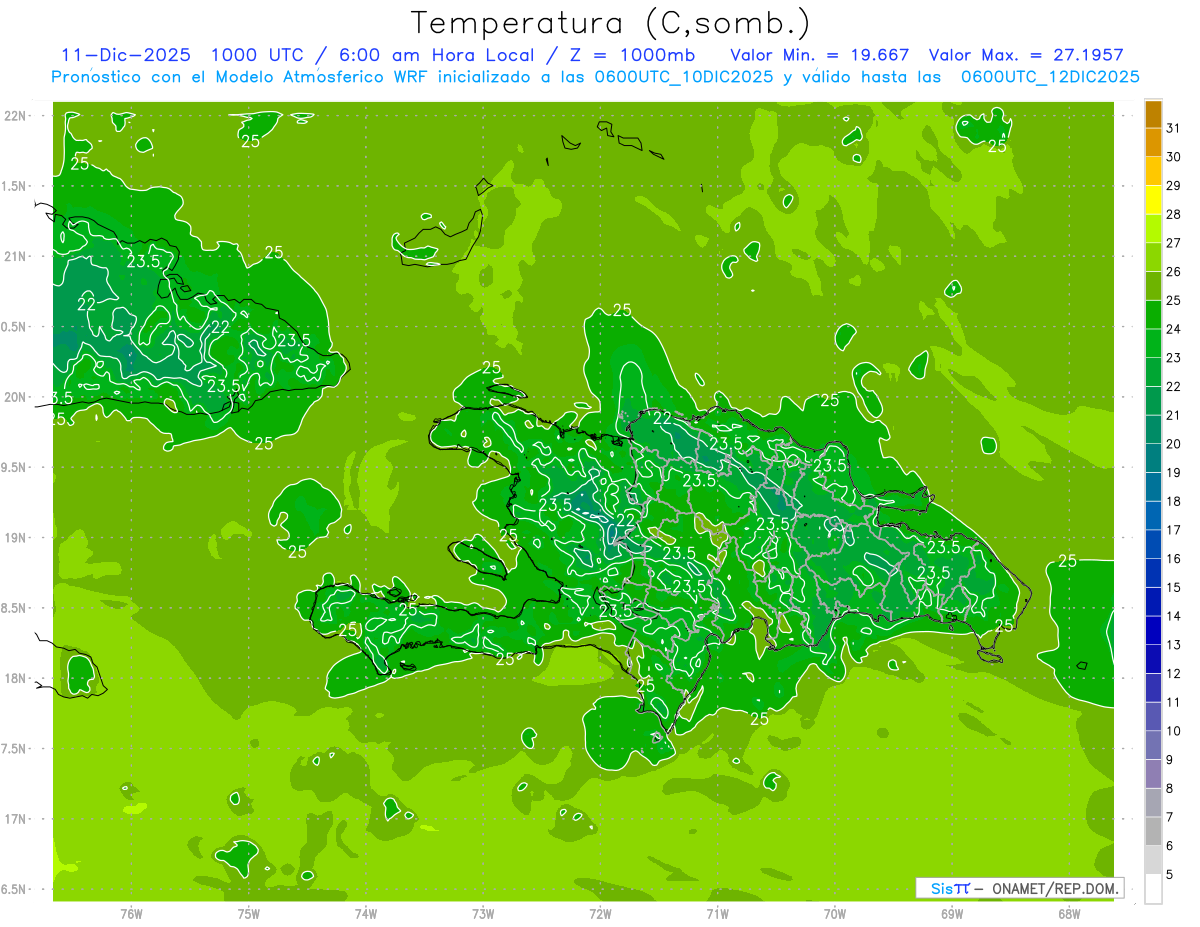Click the '76W' longitude axis label
This screenshot has height=927, width=1200.
click(131, 914)
